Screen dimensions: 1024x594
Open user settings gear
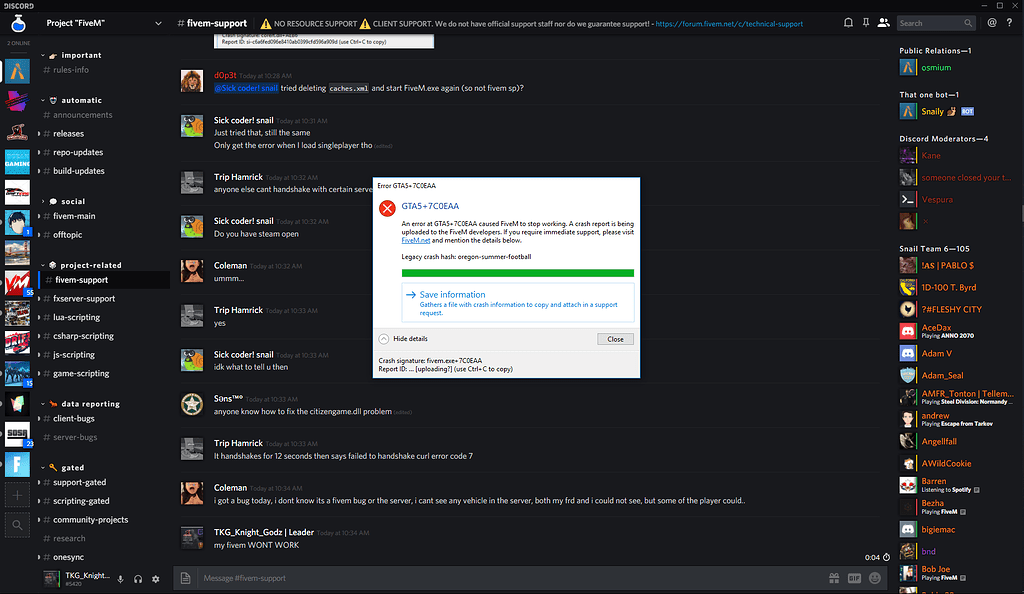pos(155,579)
